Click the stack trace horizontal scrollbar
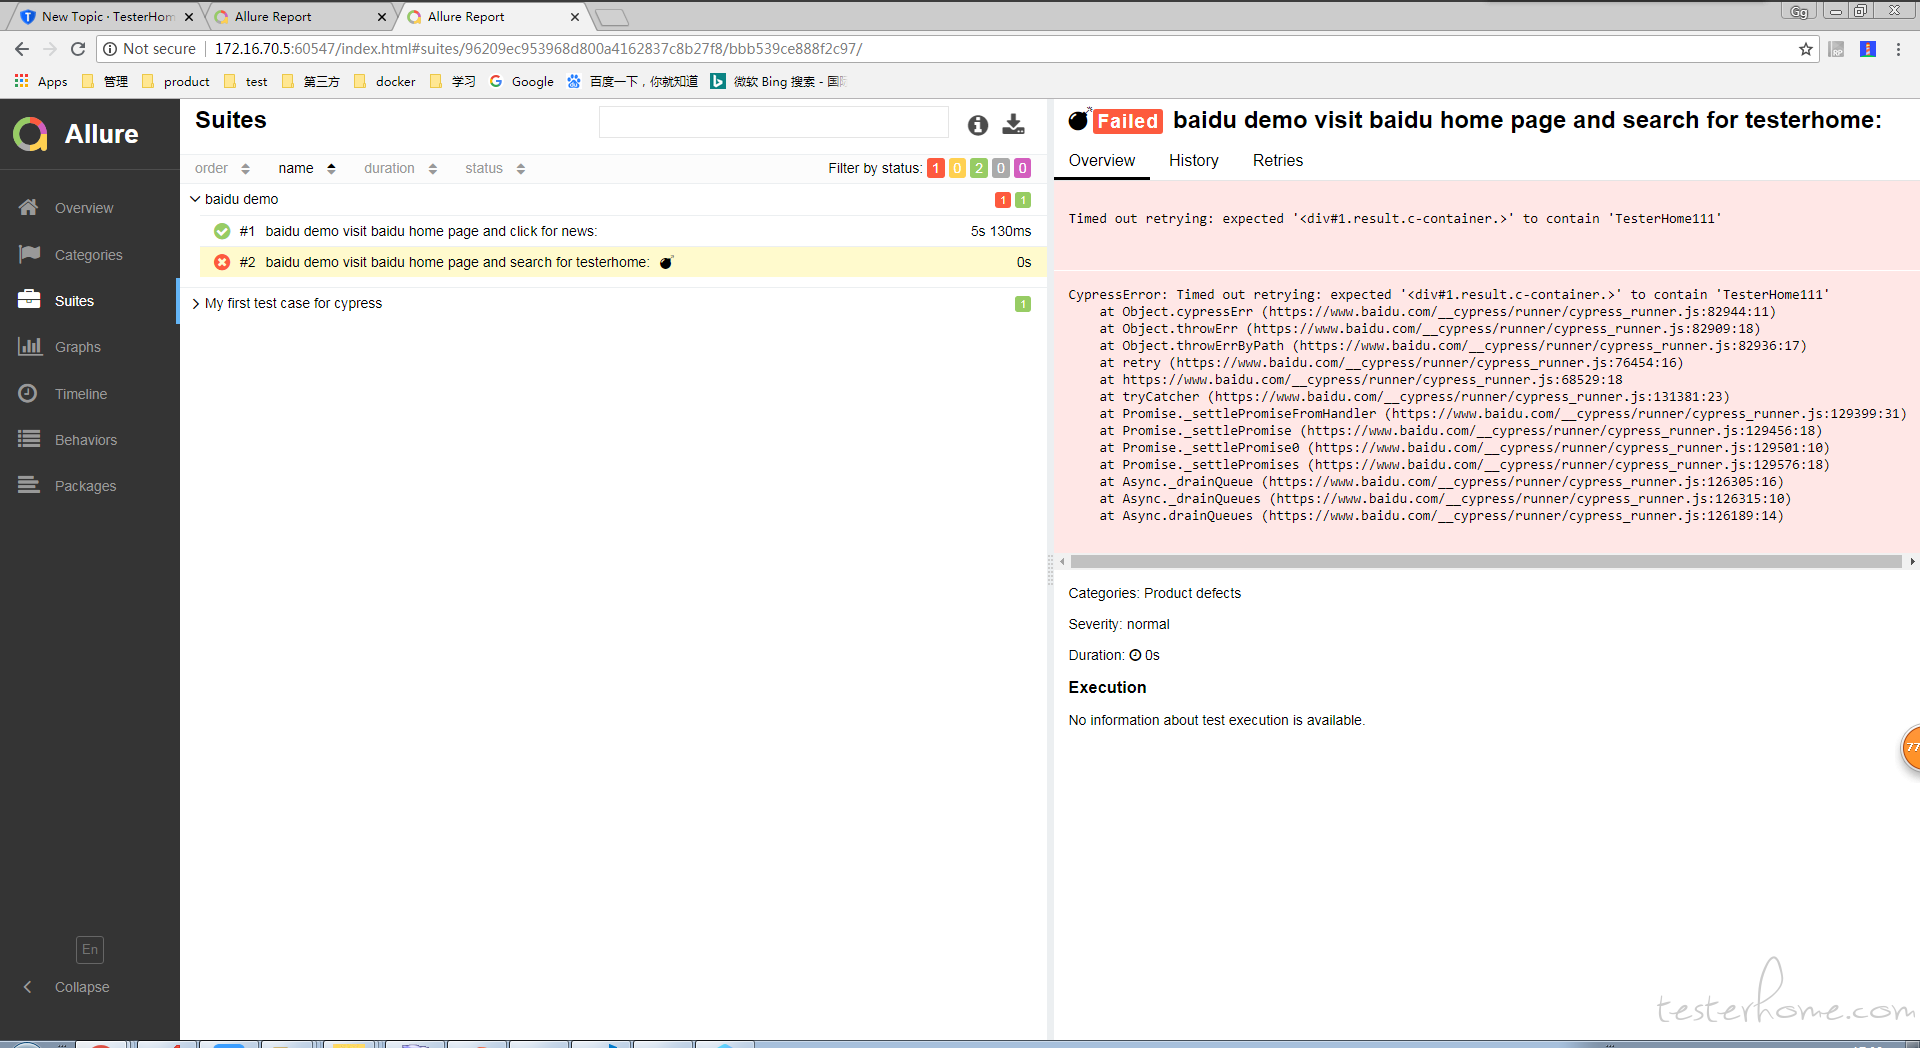Image resolution: width=1920 pixels, height=1048 pixels. coord(1485,561)
